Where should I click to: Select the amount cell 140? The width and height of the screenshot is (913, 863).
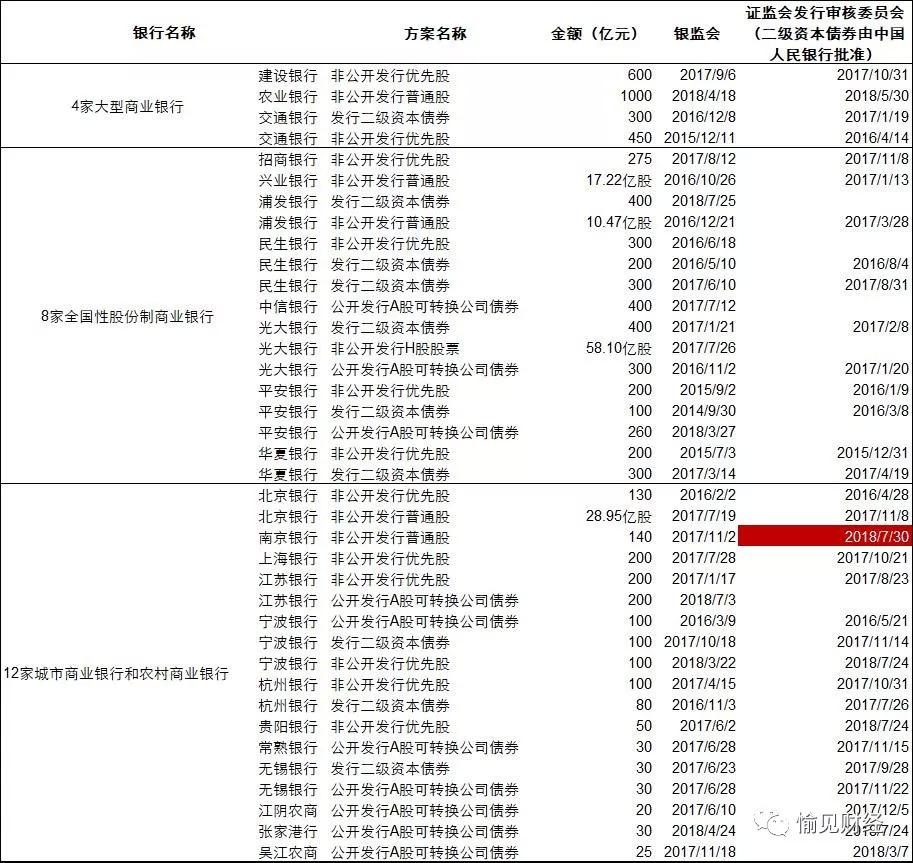(x=640, y=537)
